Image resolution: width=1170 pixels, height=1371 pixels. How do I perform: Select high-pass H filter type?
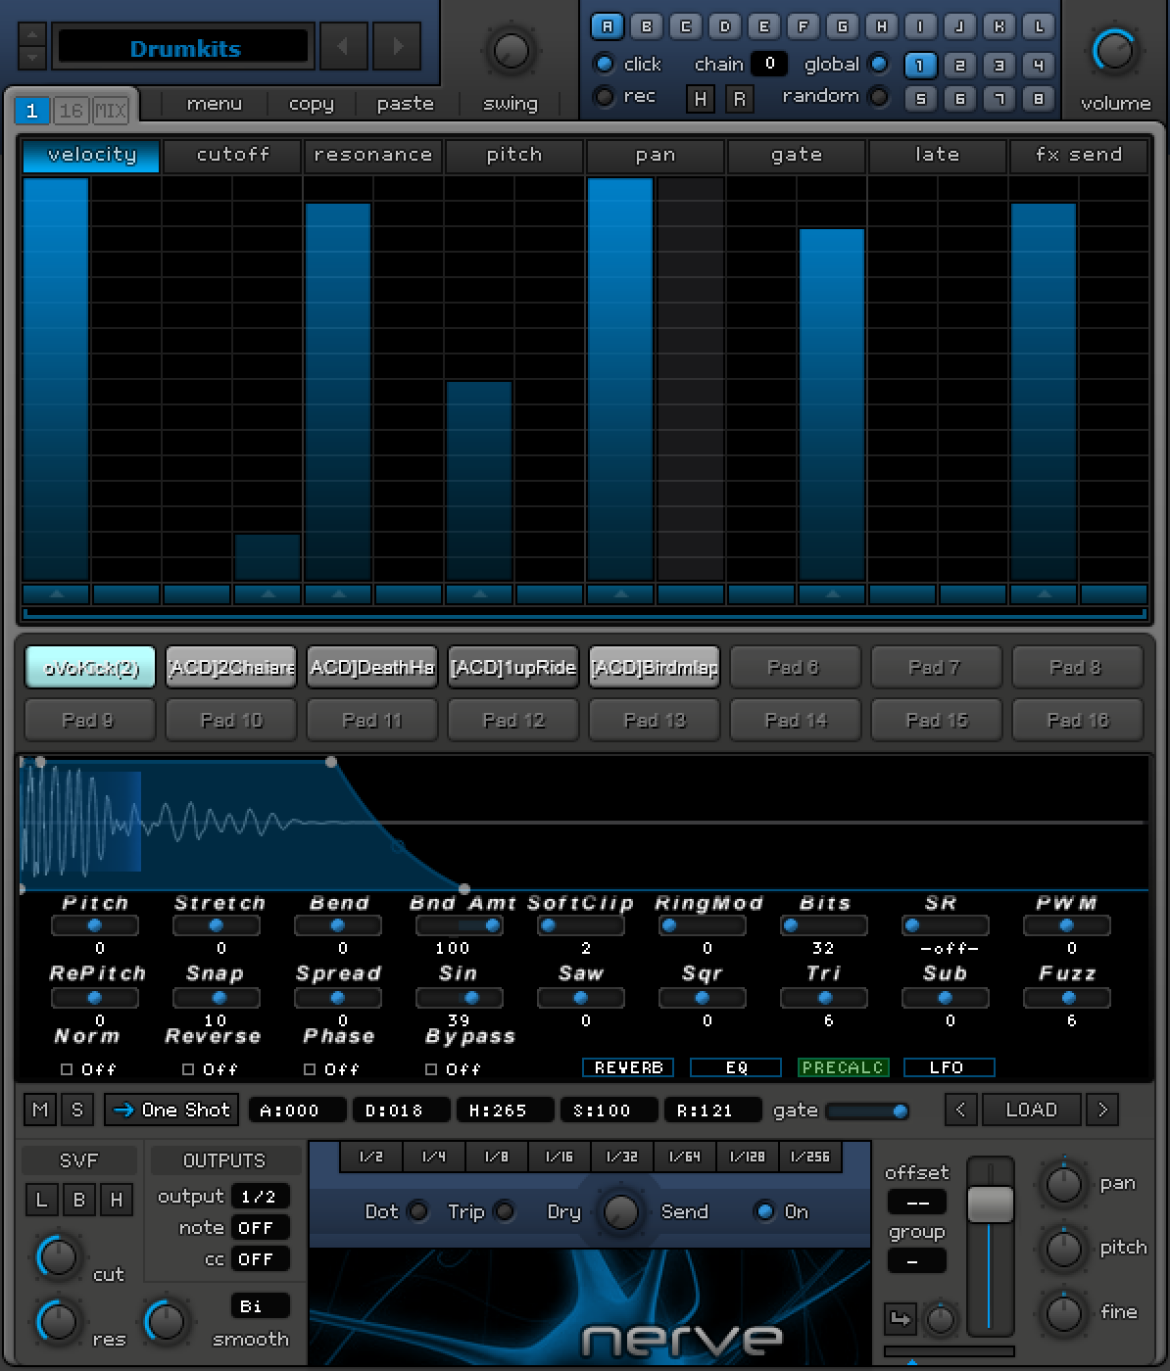[x=116, y=1199]
